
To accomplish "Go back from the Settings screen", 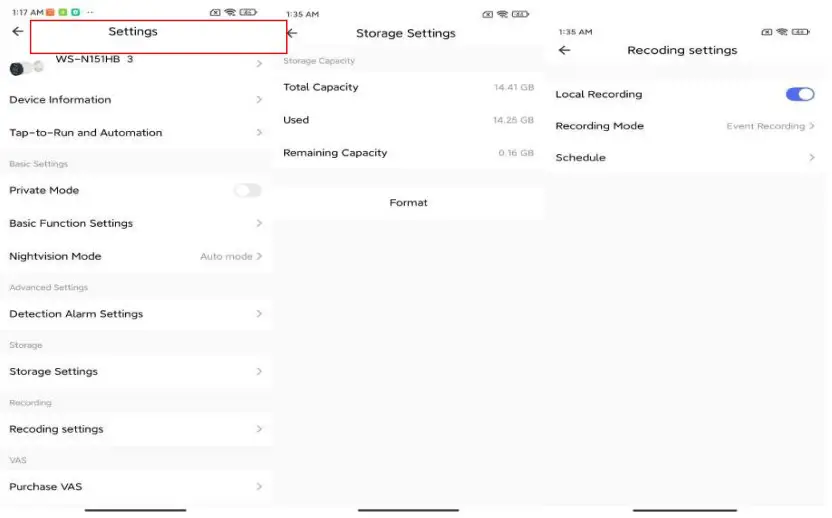I will pyautogui.click(x=18, y=31).
